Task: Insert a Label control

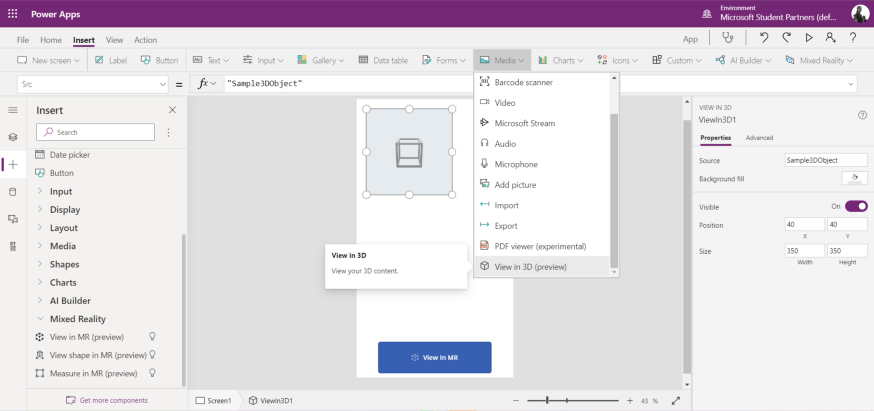Action: [x=111, y=60]
